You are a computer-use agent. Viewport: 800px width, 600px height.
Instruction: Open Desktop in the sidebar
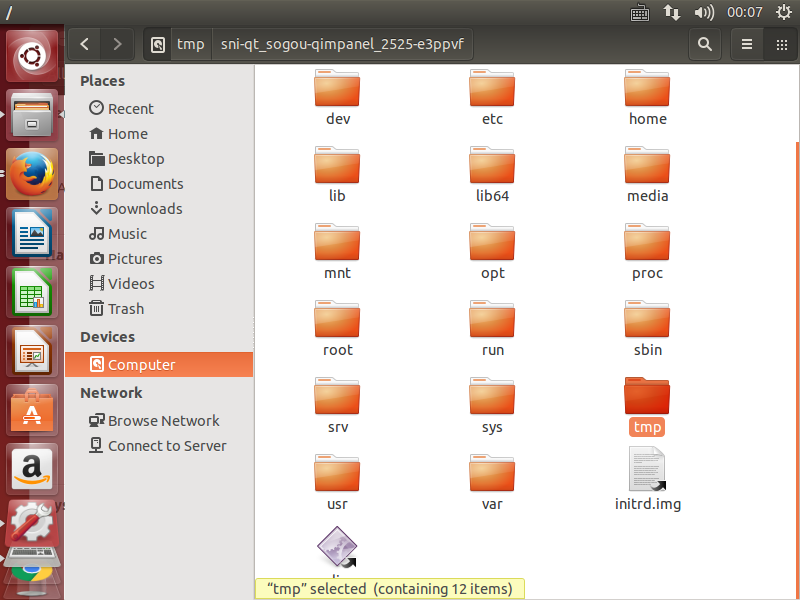pos(159,159)
